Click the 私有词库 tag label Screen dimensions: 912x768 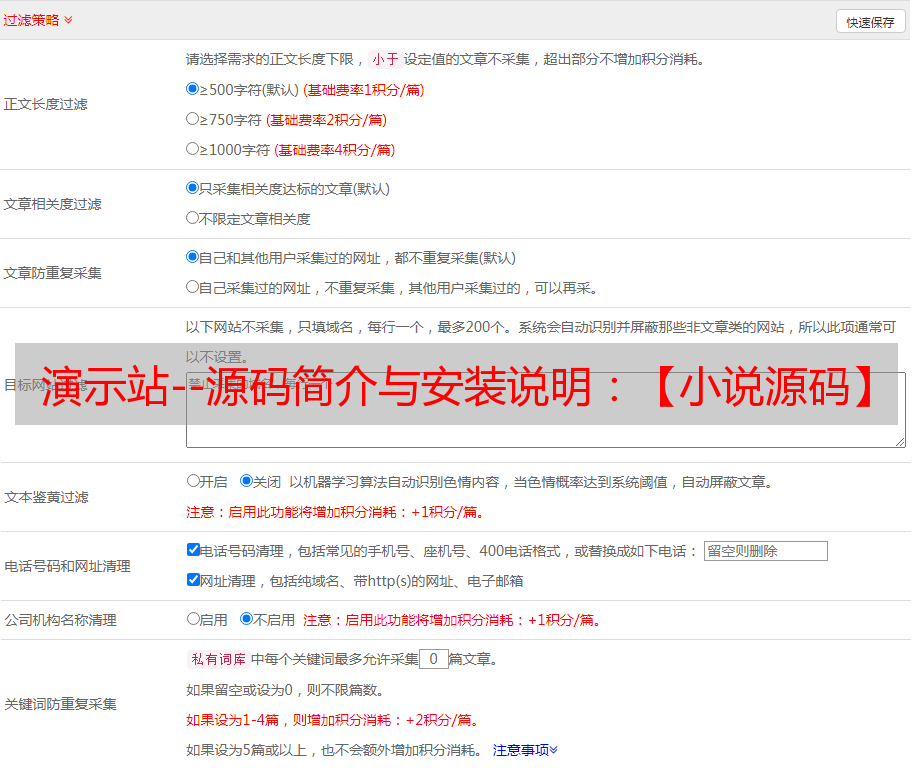click(x=216, y=659)
